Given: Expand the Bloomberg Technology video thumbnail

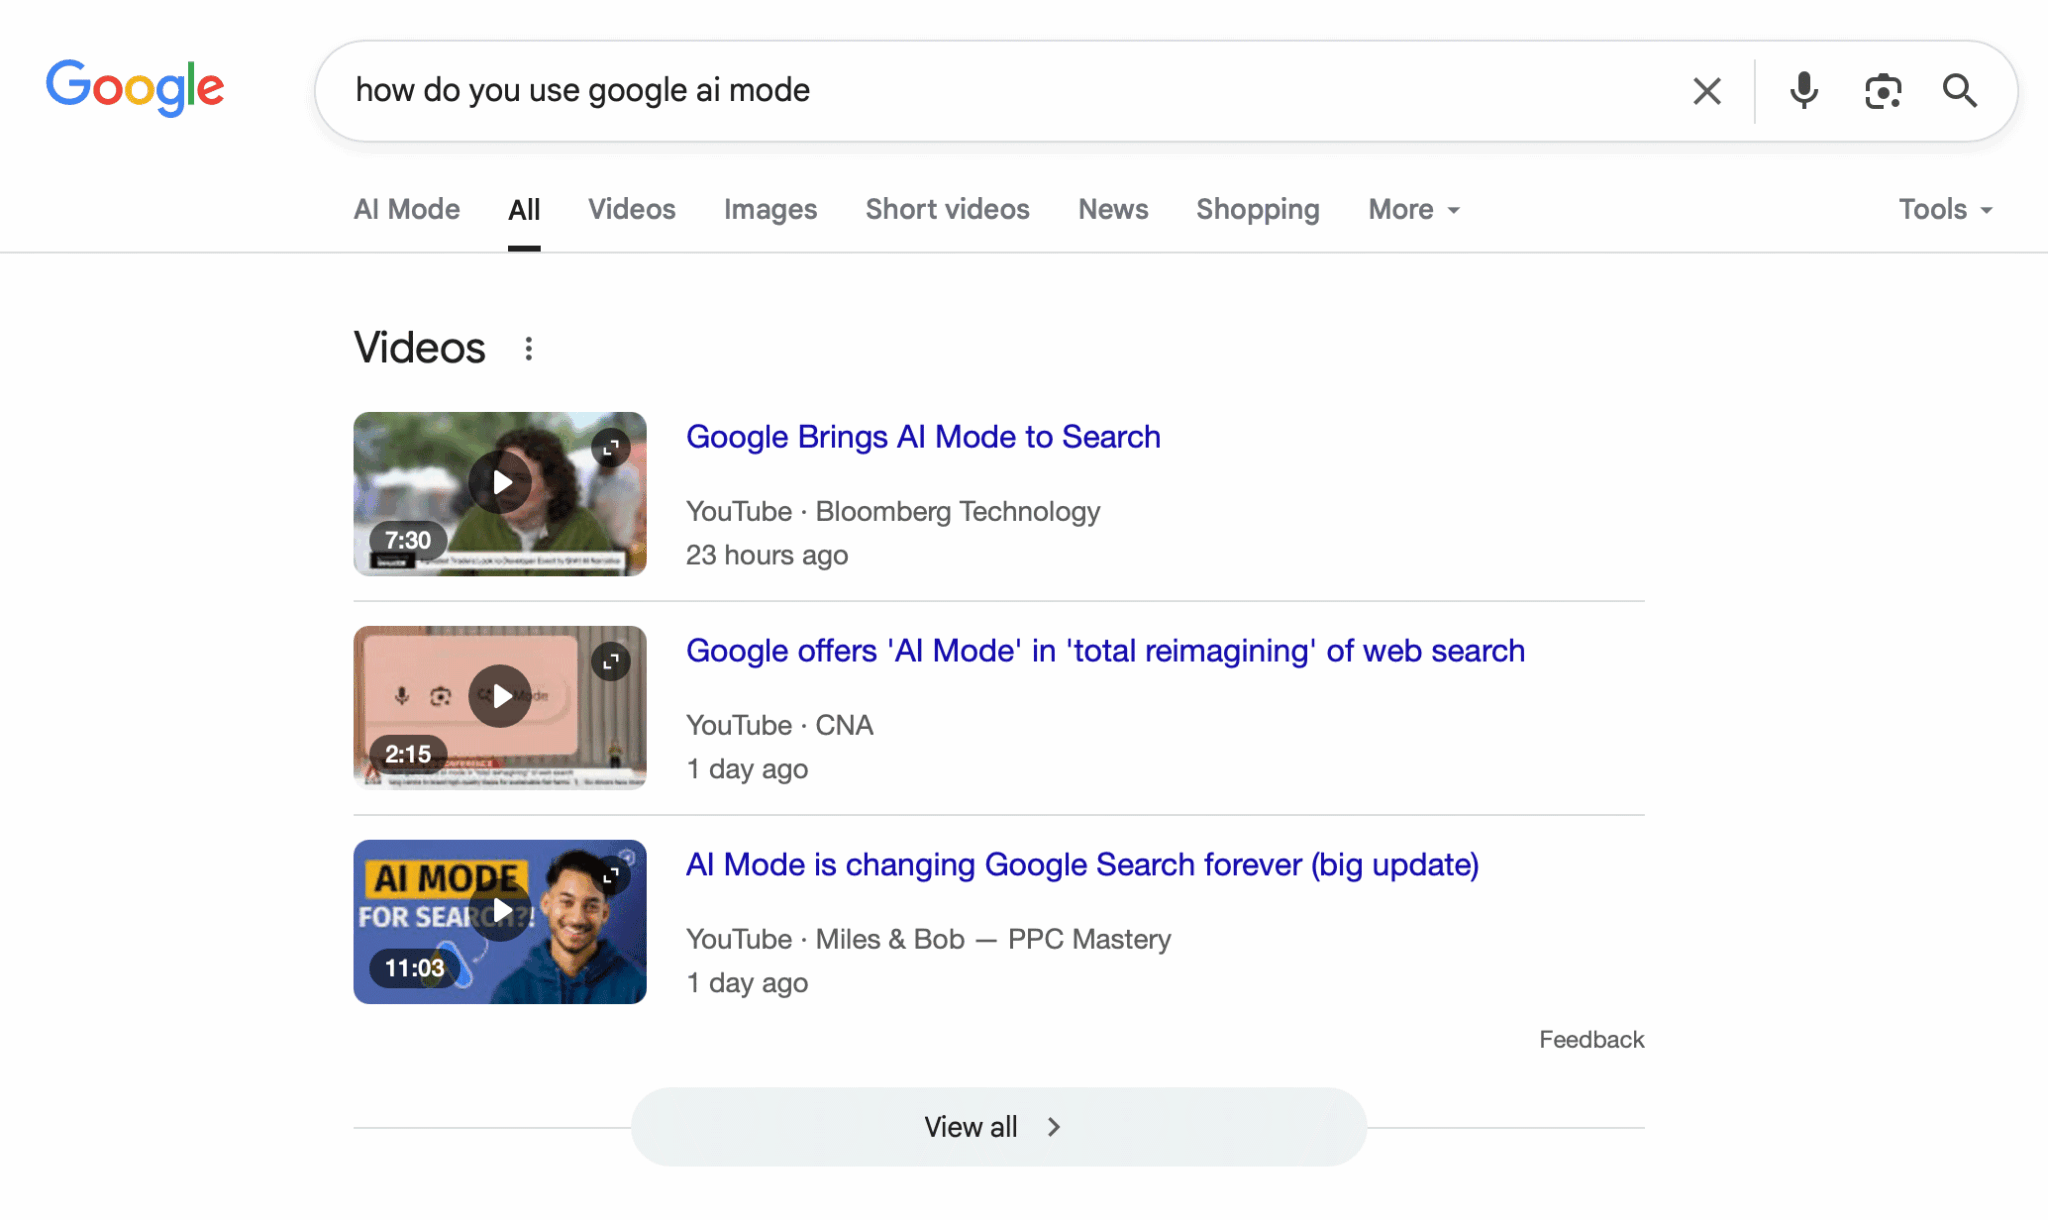Looking at the screenshot, I should 611,447.
